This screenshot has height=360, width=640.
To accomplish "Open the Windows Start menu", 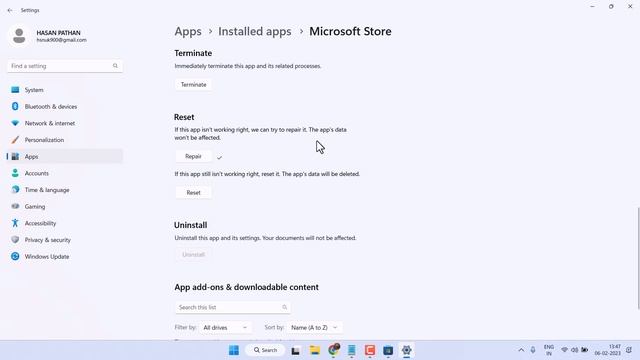I will (234, 350).
